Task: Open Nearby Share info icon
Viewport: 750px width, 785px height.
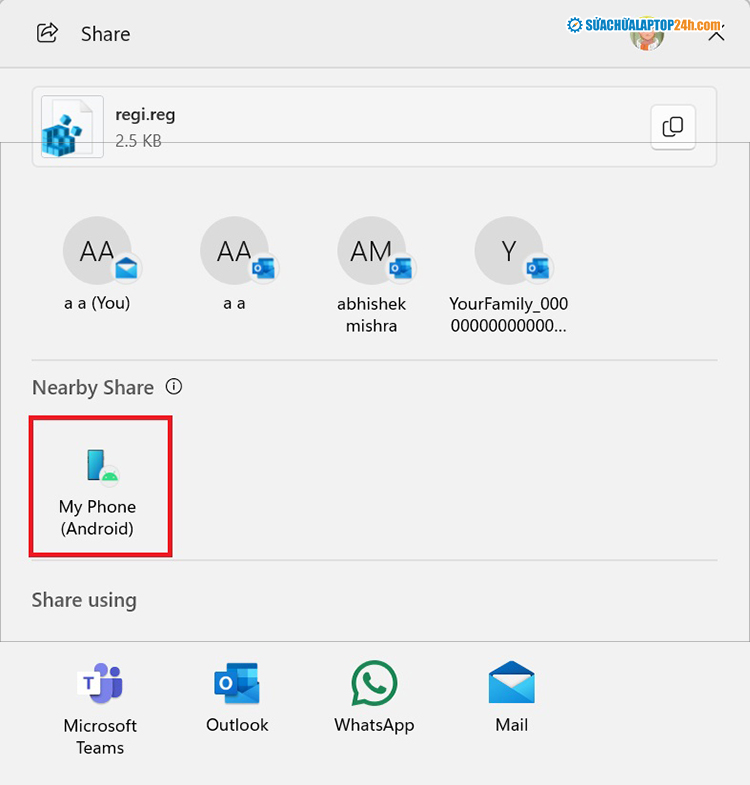Action: [x=174, y=386]
